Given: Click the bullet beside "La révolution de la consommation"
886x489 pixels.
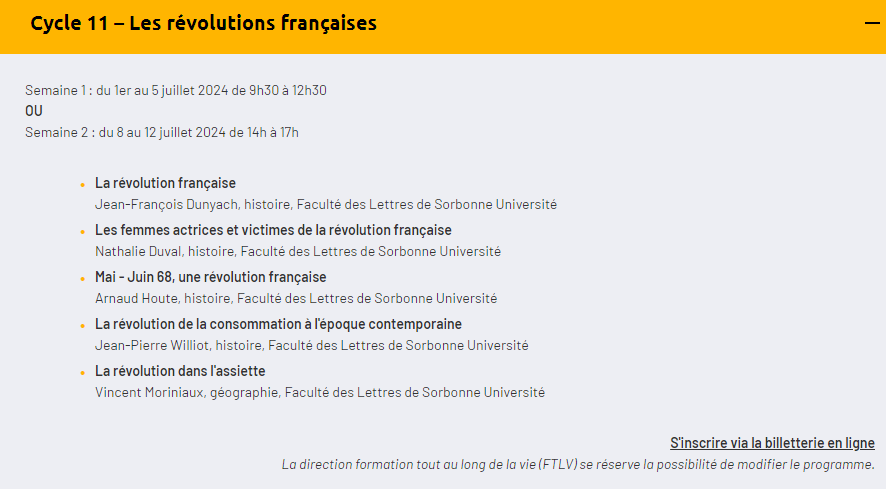Looking at the screenshot, I should 82,326.
